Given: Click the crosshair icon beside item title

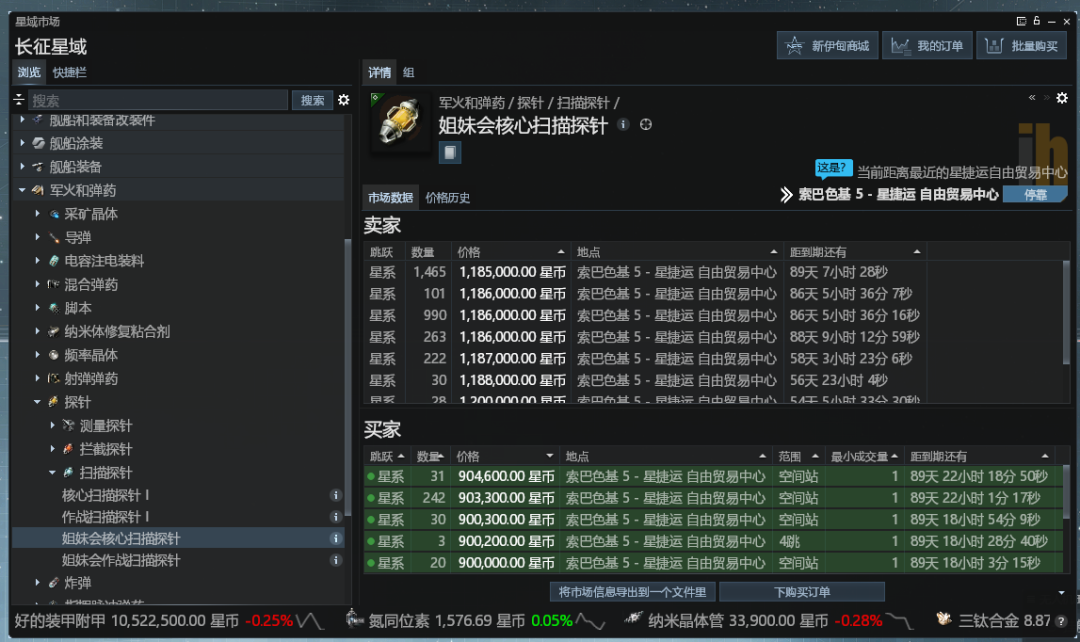Looking at the screenshot, I should click(646, 125).
